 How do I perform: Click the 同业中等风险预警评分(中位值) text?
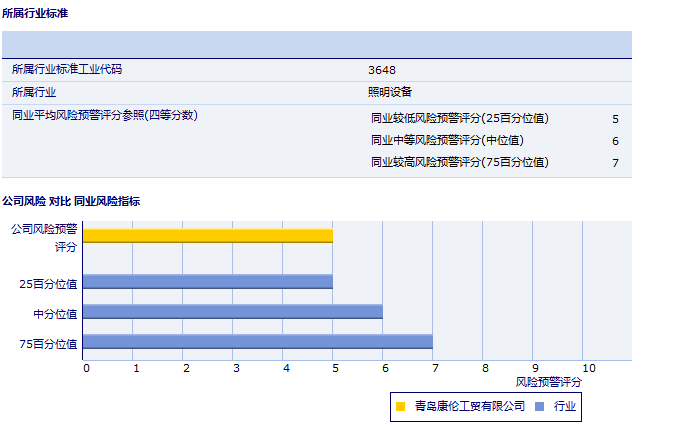447,140
